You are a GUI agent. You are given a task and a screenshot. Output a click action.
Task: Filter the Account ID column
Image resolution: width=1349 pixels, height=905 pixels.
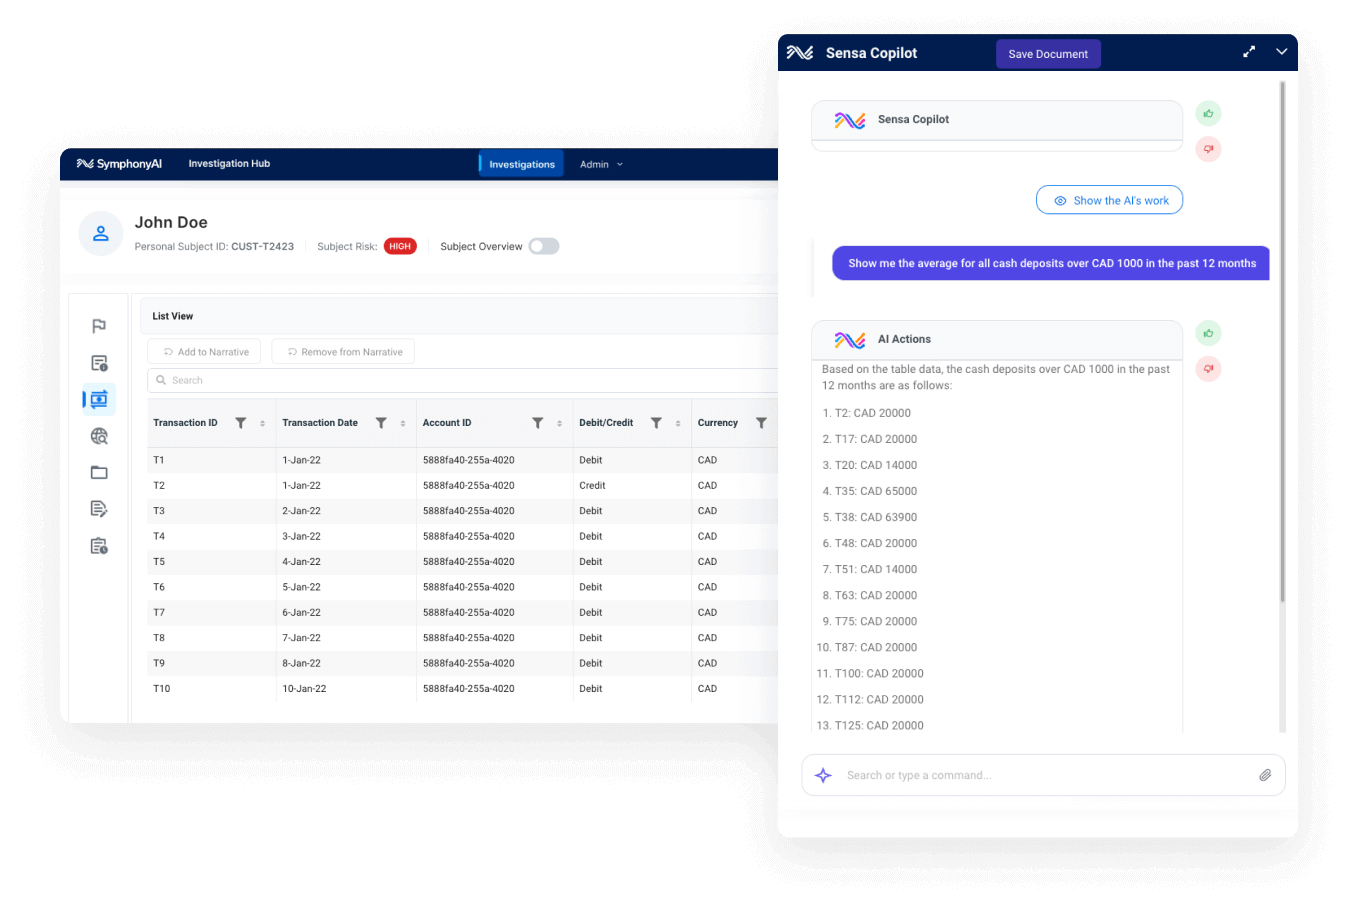click(538, 423)
